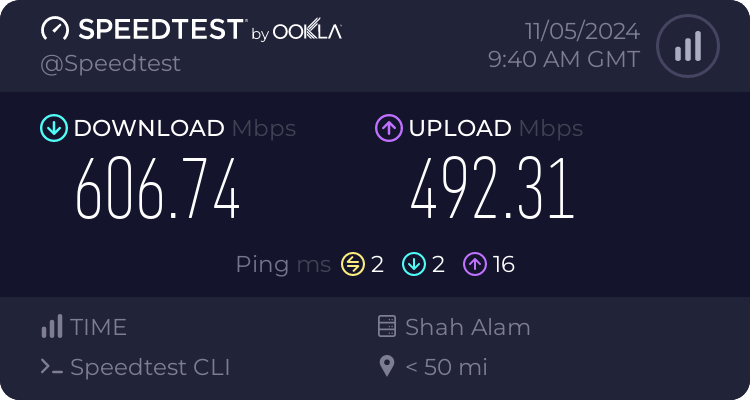Click the Shah Alam server name

468,327
